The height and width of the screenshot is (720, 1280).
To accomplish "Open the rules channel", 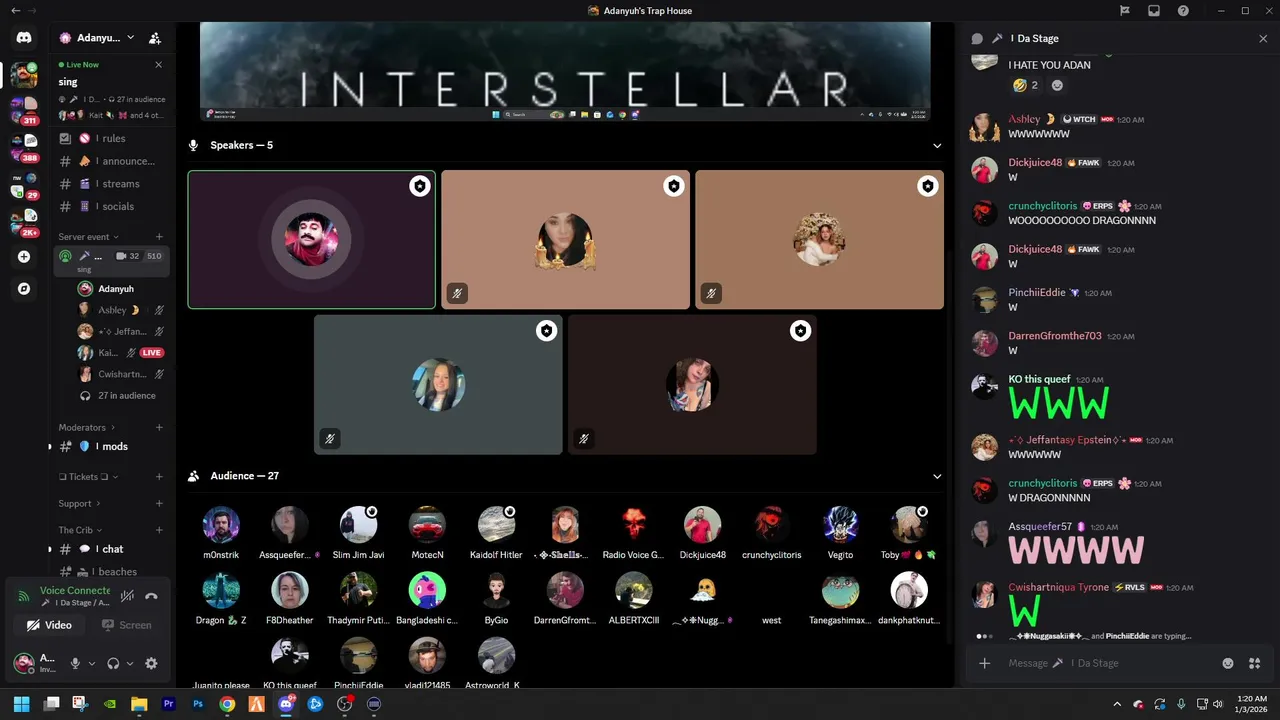I will click(111, 138).
